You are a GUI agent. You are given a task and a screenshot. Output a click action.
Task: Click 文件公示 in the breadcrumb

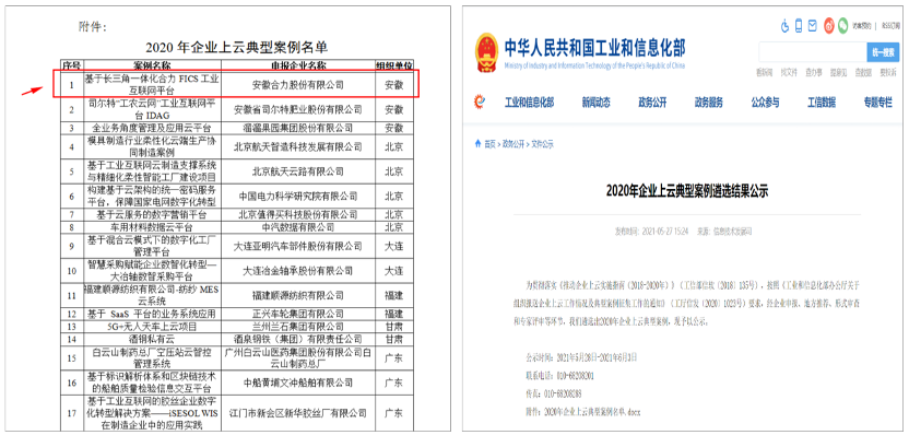click(543, 144)
